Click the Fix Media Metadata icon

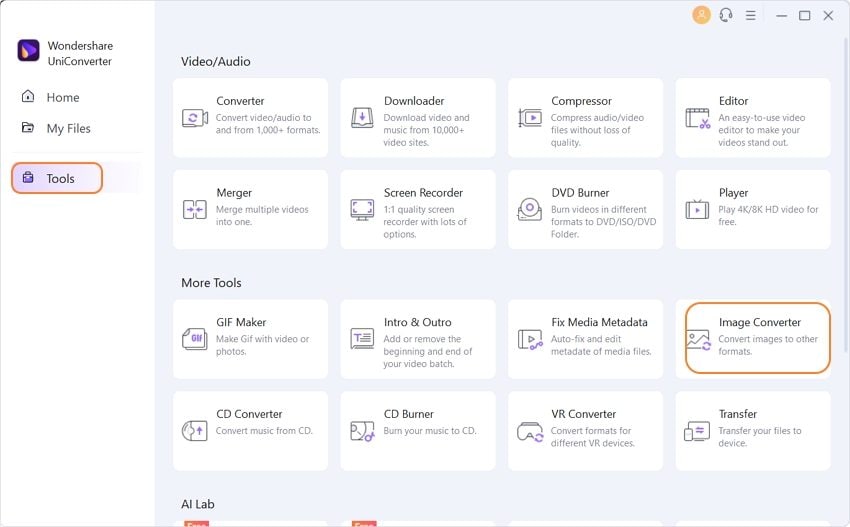pyautogui.click(x=530, y=339)
